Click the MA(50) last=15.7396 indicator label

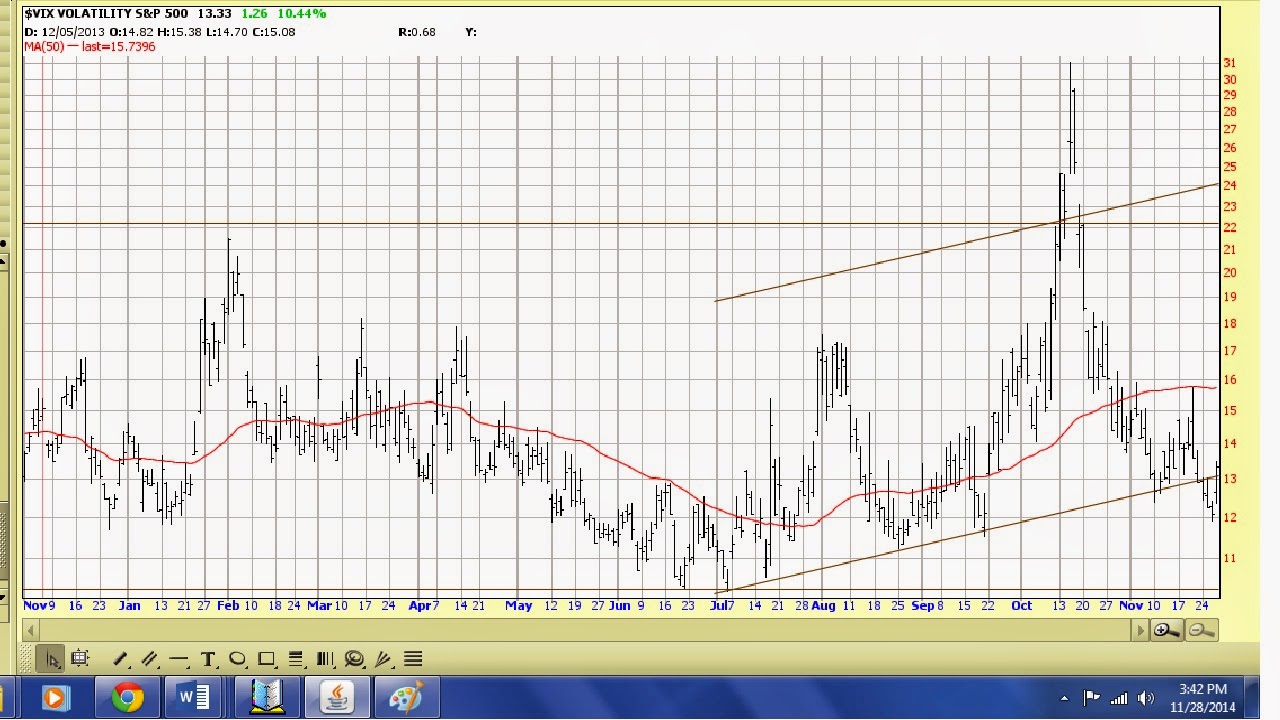90,46
